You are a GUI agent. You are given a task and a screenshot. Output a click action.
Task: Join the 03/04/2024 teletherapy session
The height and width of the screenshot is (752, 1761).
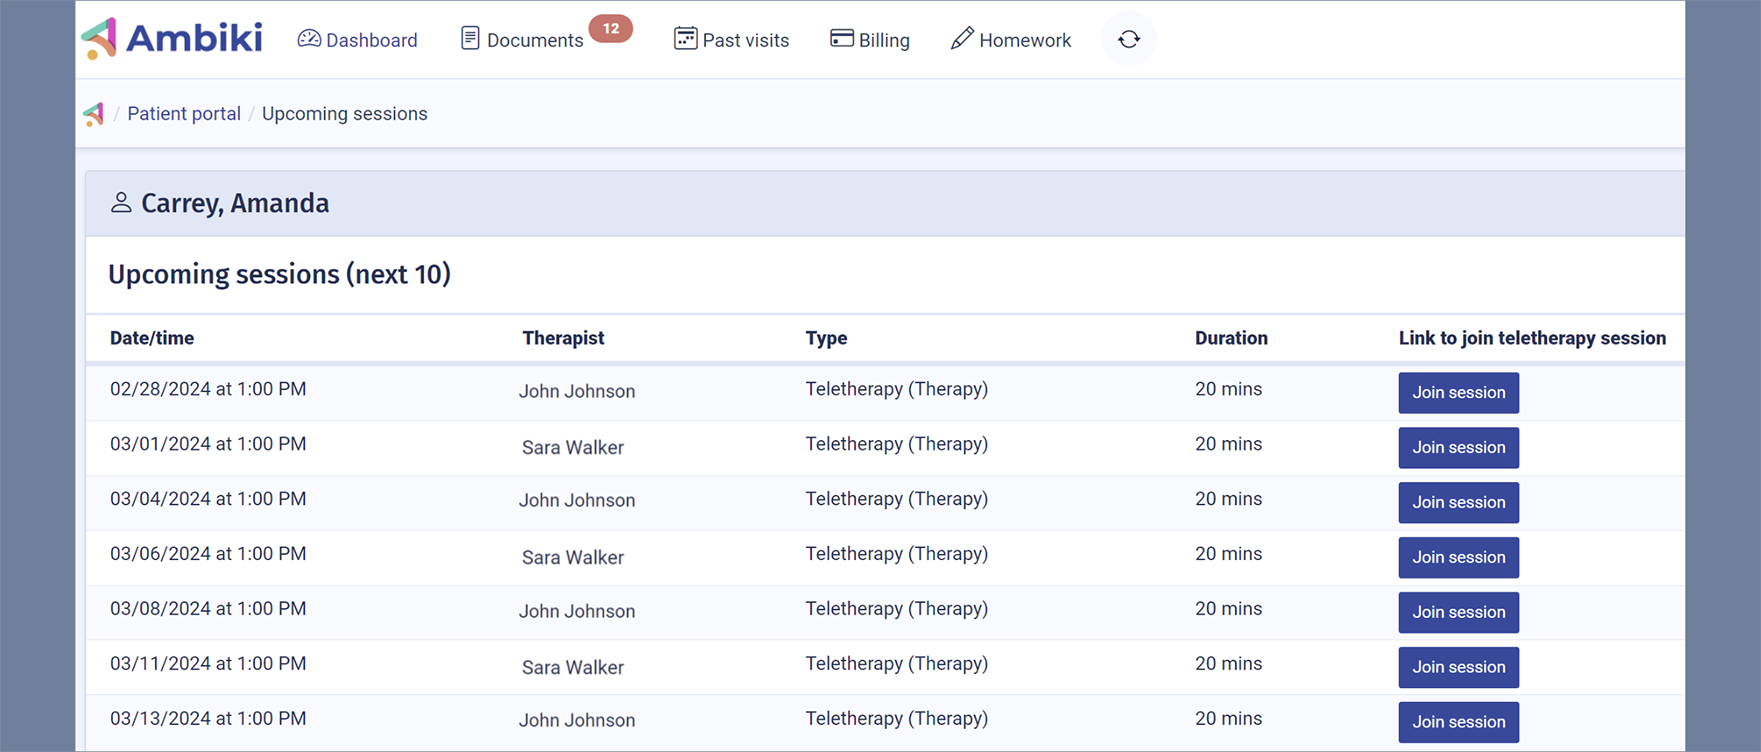1458,503
